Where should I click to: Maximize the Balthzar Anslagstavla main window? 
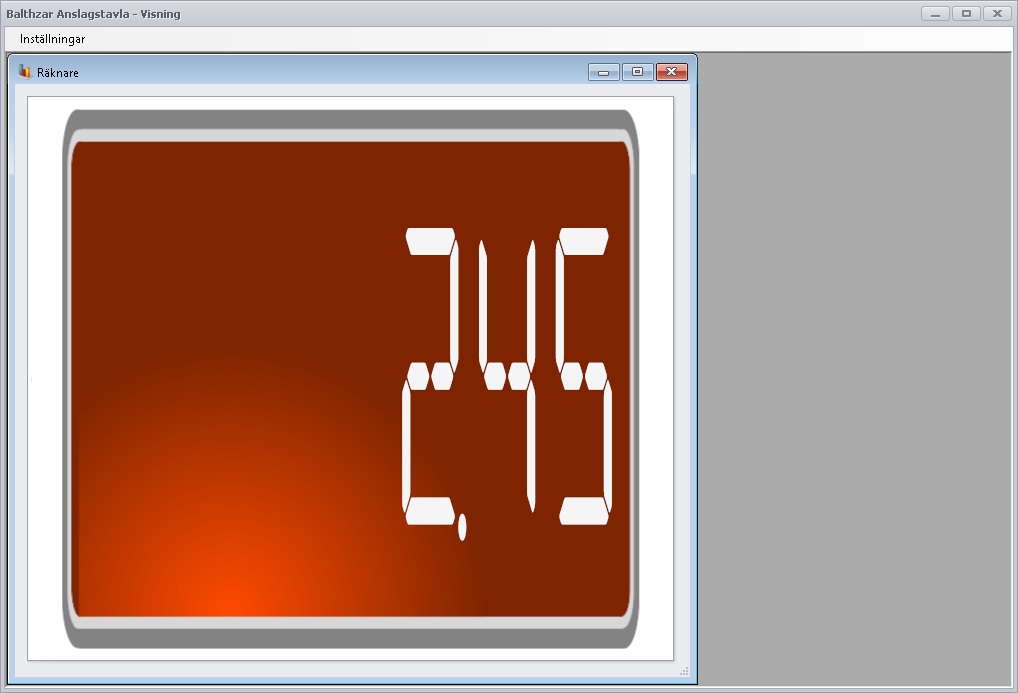pos(966,14)
